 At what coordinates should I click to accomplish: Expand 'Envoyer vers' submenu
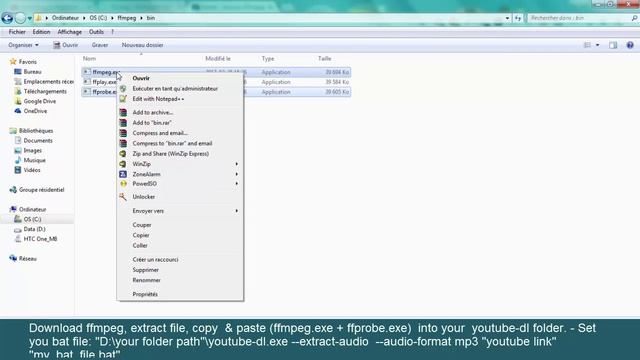click(x=180, y=211)
